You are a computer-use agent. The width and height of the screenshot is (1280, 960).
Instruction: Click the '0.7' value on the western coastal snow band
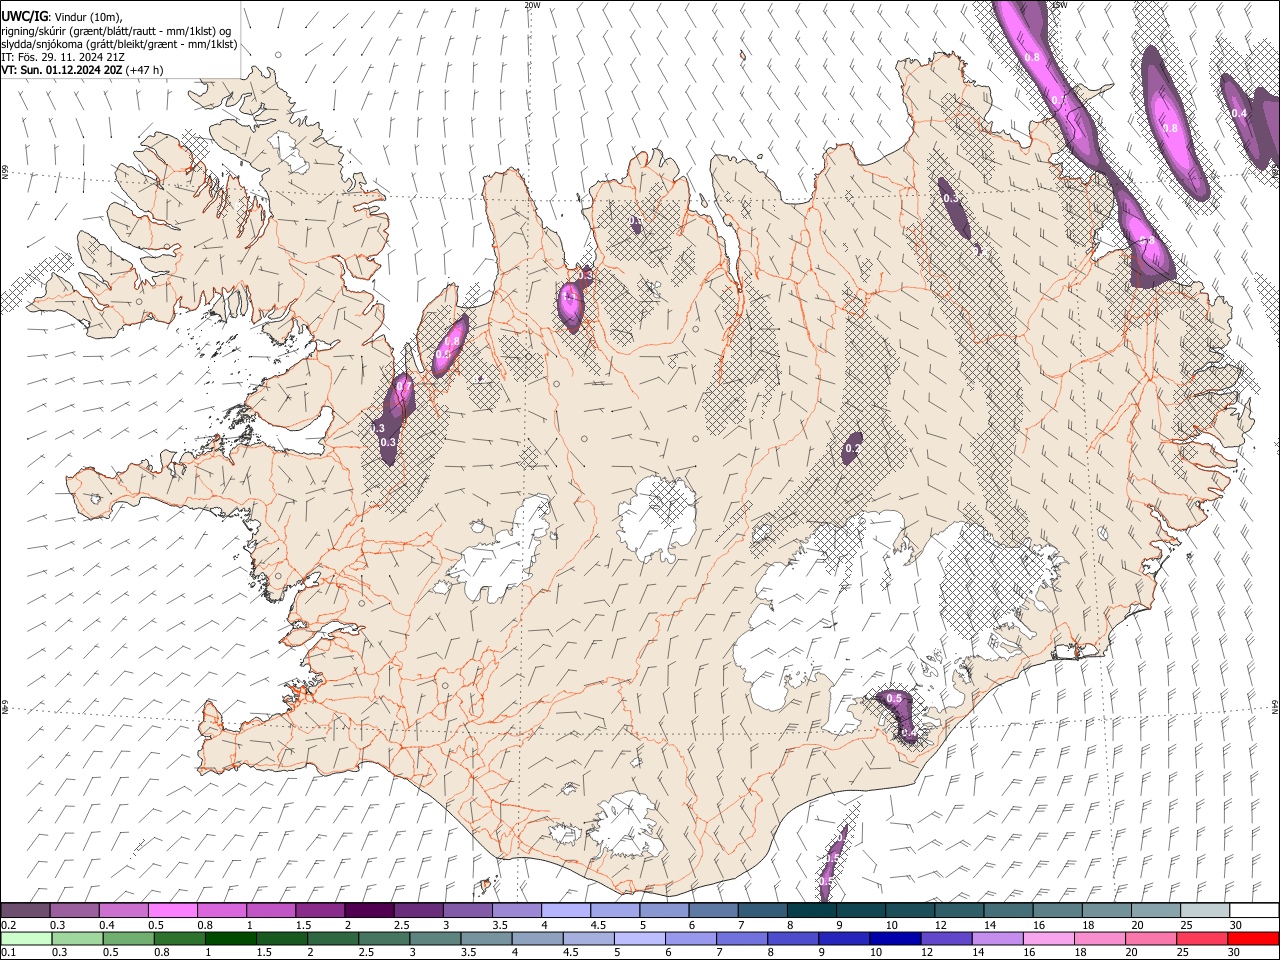click(403, 386)
